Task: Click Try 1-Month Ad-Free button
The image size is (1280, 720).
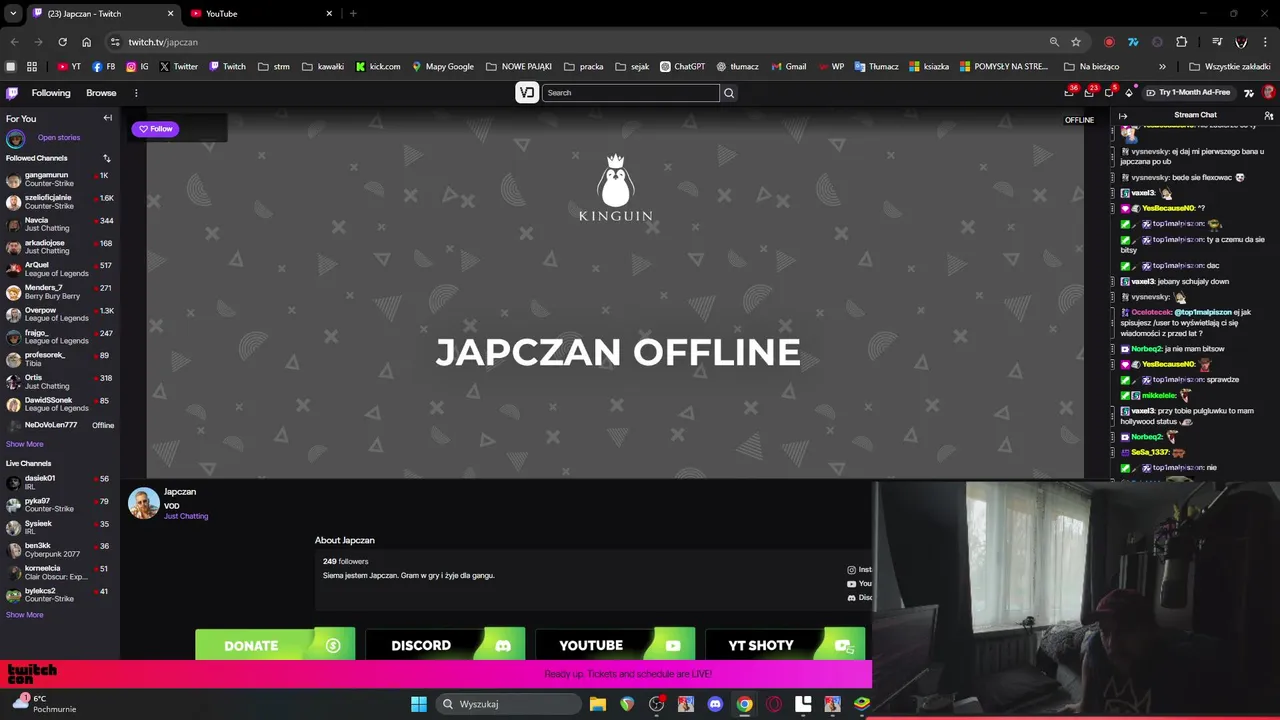Action: (1187, 93)
